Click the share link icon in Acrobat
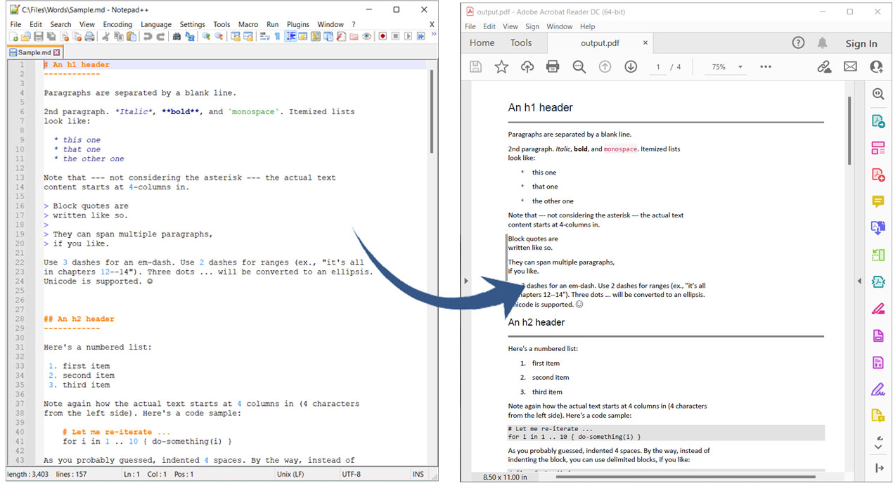Screen dimensions: 894x488 point(824,67)
